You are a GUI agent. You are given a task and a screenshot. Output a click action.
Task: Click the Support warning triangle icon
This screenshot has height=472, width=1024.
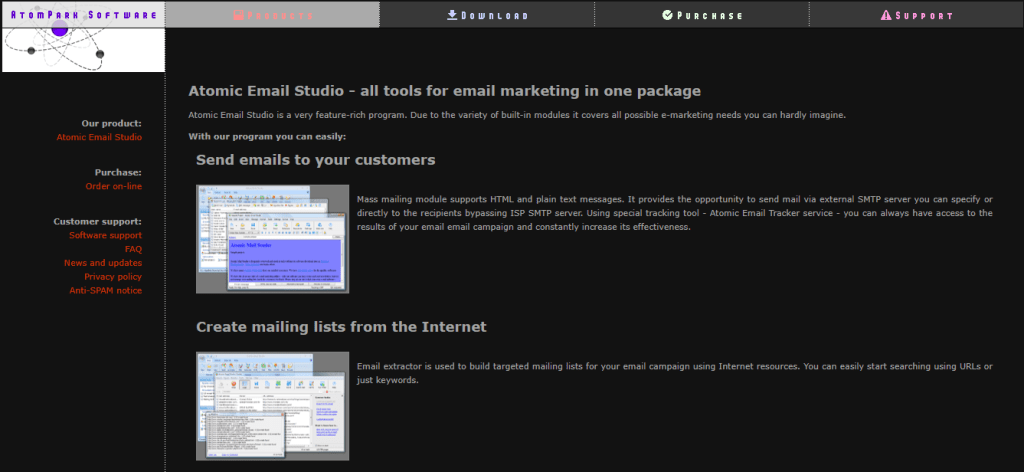(x=886, y=15)
